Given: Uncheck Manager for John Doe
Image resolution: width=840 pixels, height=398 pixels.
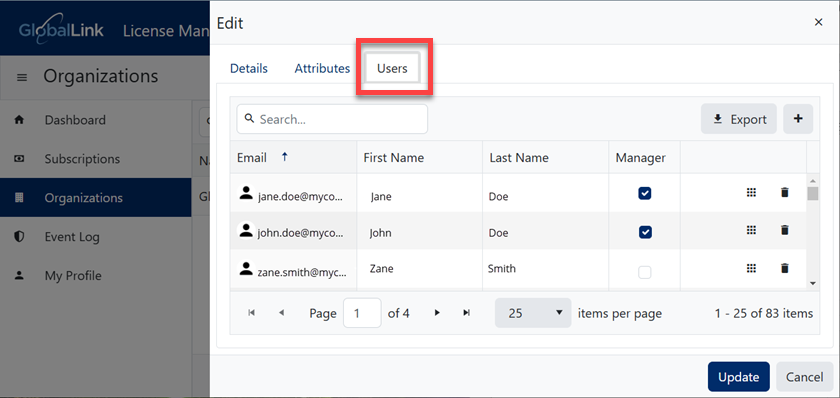Looking at the screenshot, I should coord(644,232).
